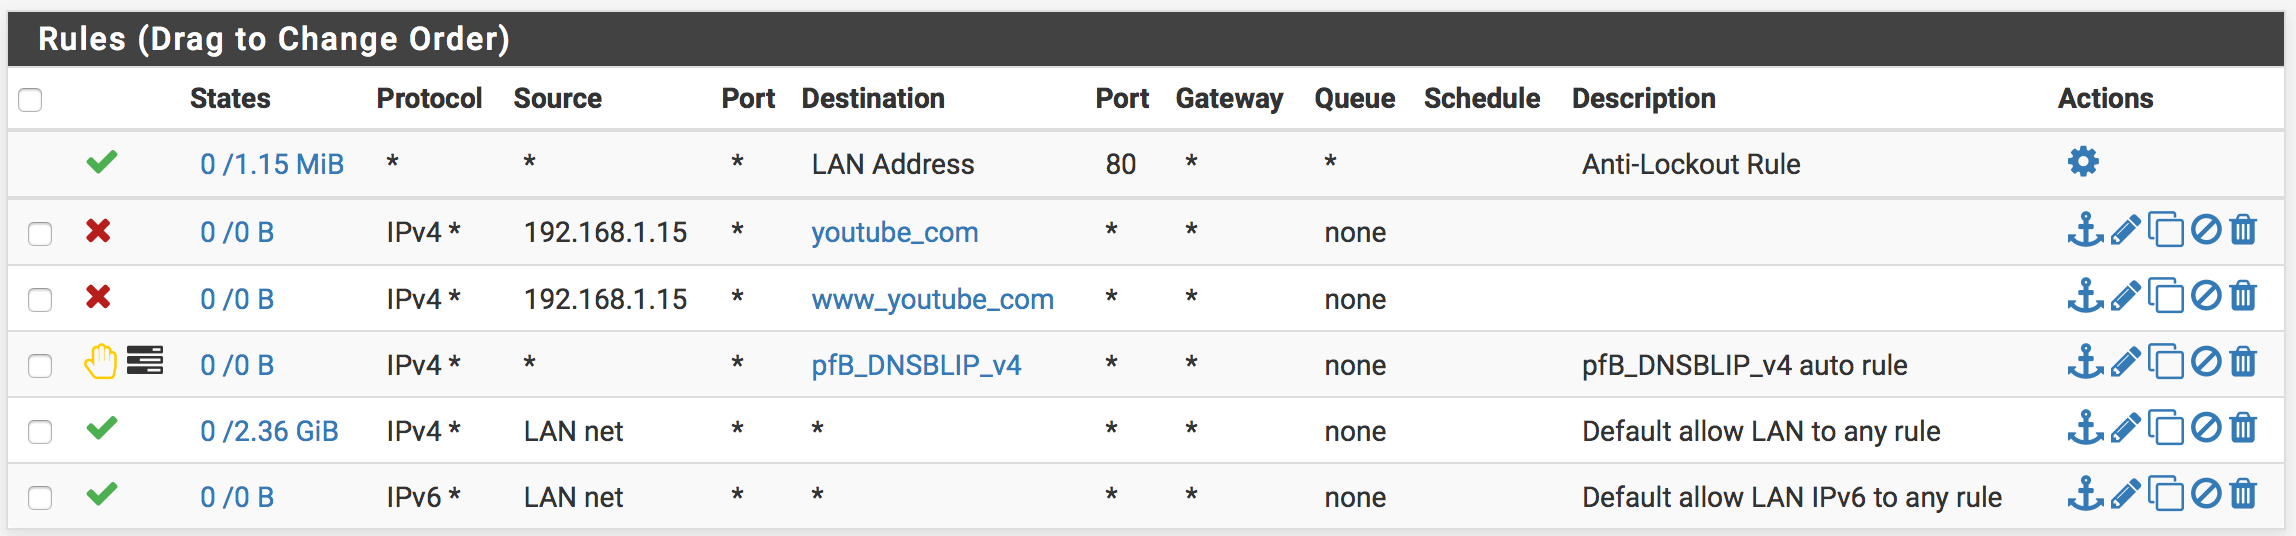2296x536 pixels.
Task: Select the pfB_DNSBLIP_v4 rule checkbox
Action: pyautogui.click(x=40, y=366)
